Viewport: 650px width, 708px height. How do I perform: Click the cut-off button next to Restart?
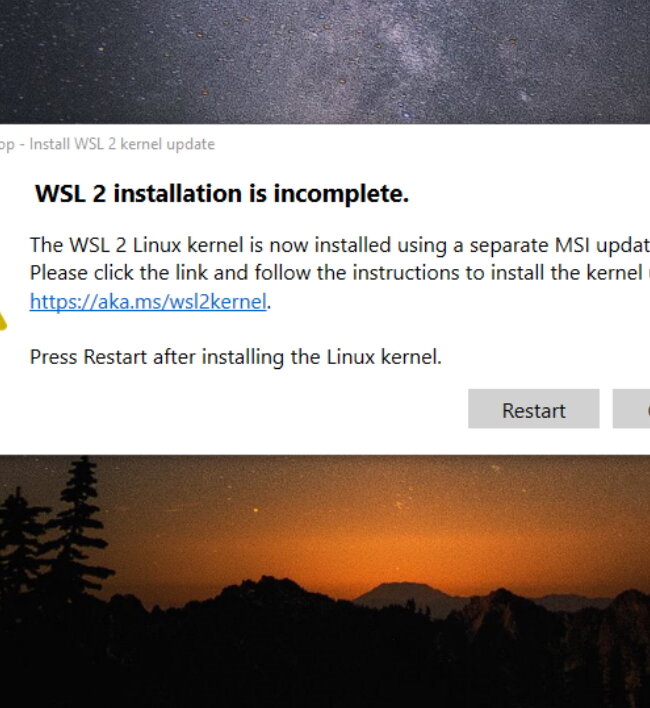click(x=631, y=409)
